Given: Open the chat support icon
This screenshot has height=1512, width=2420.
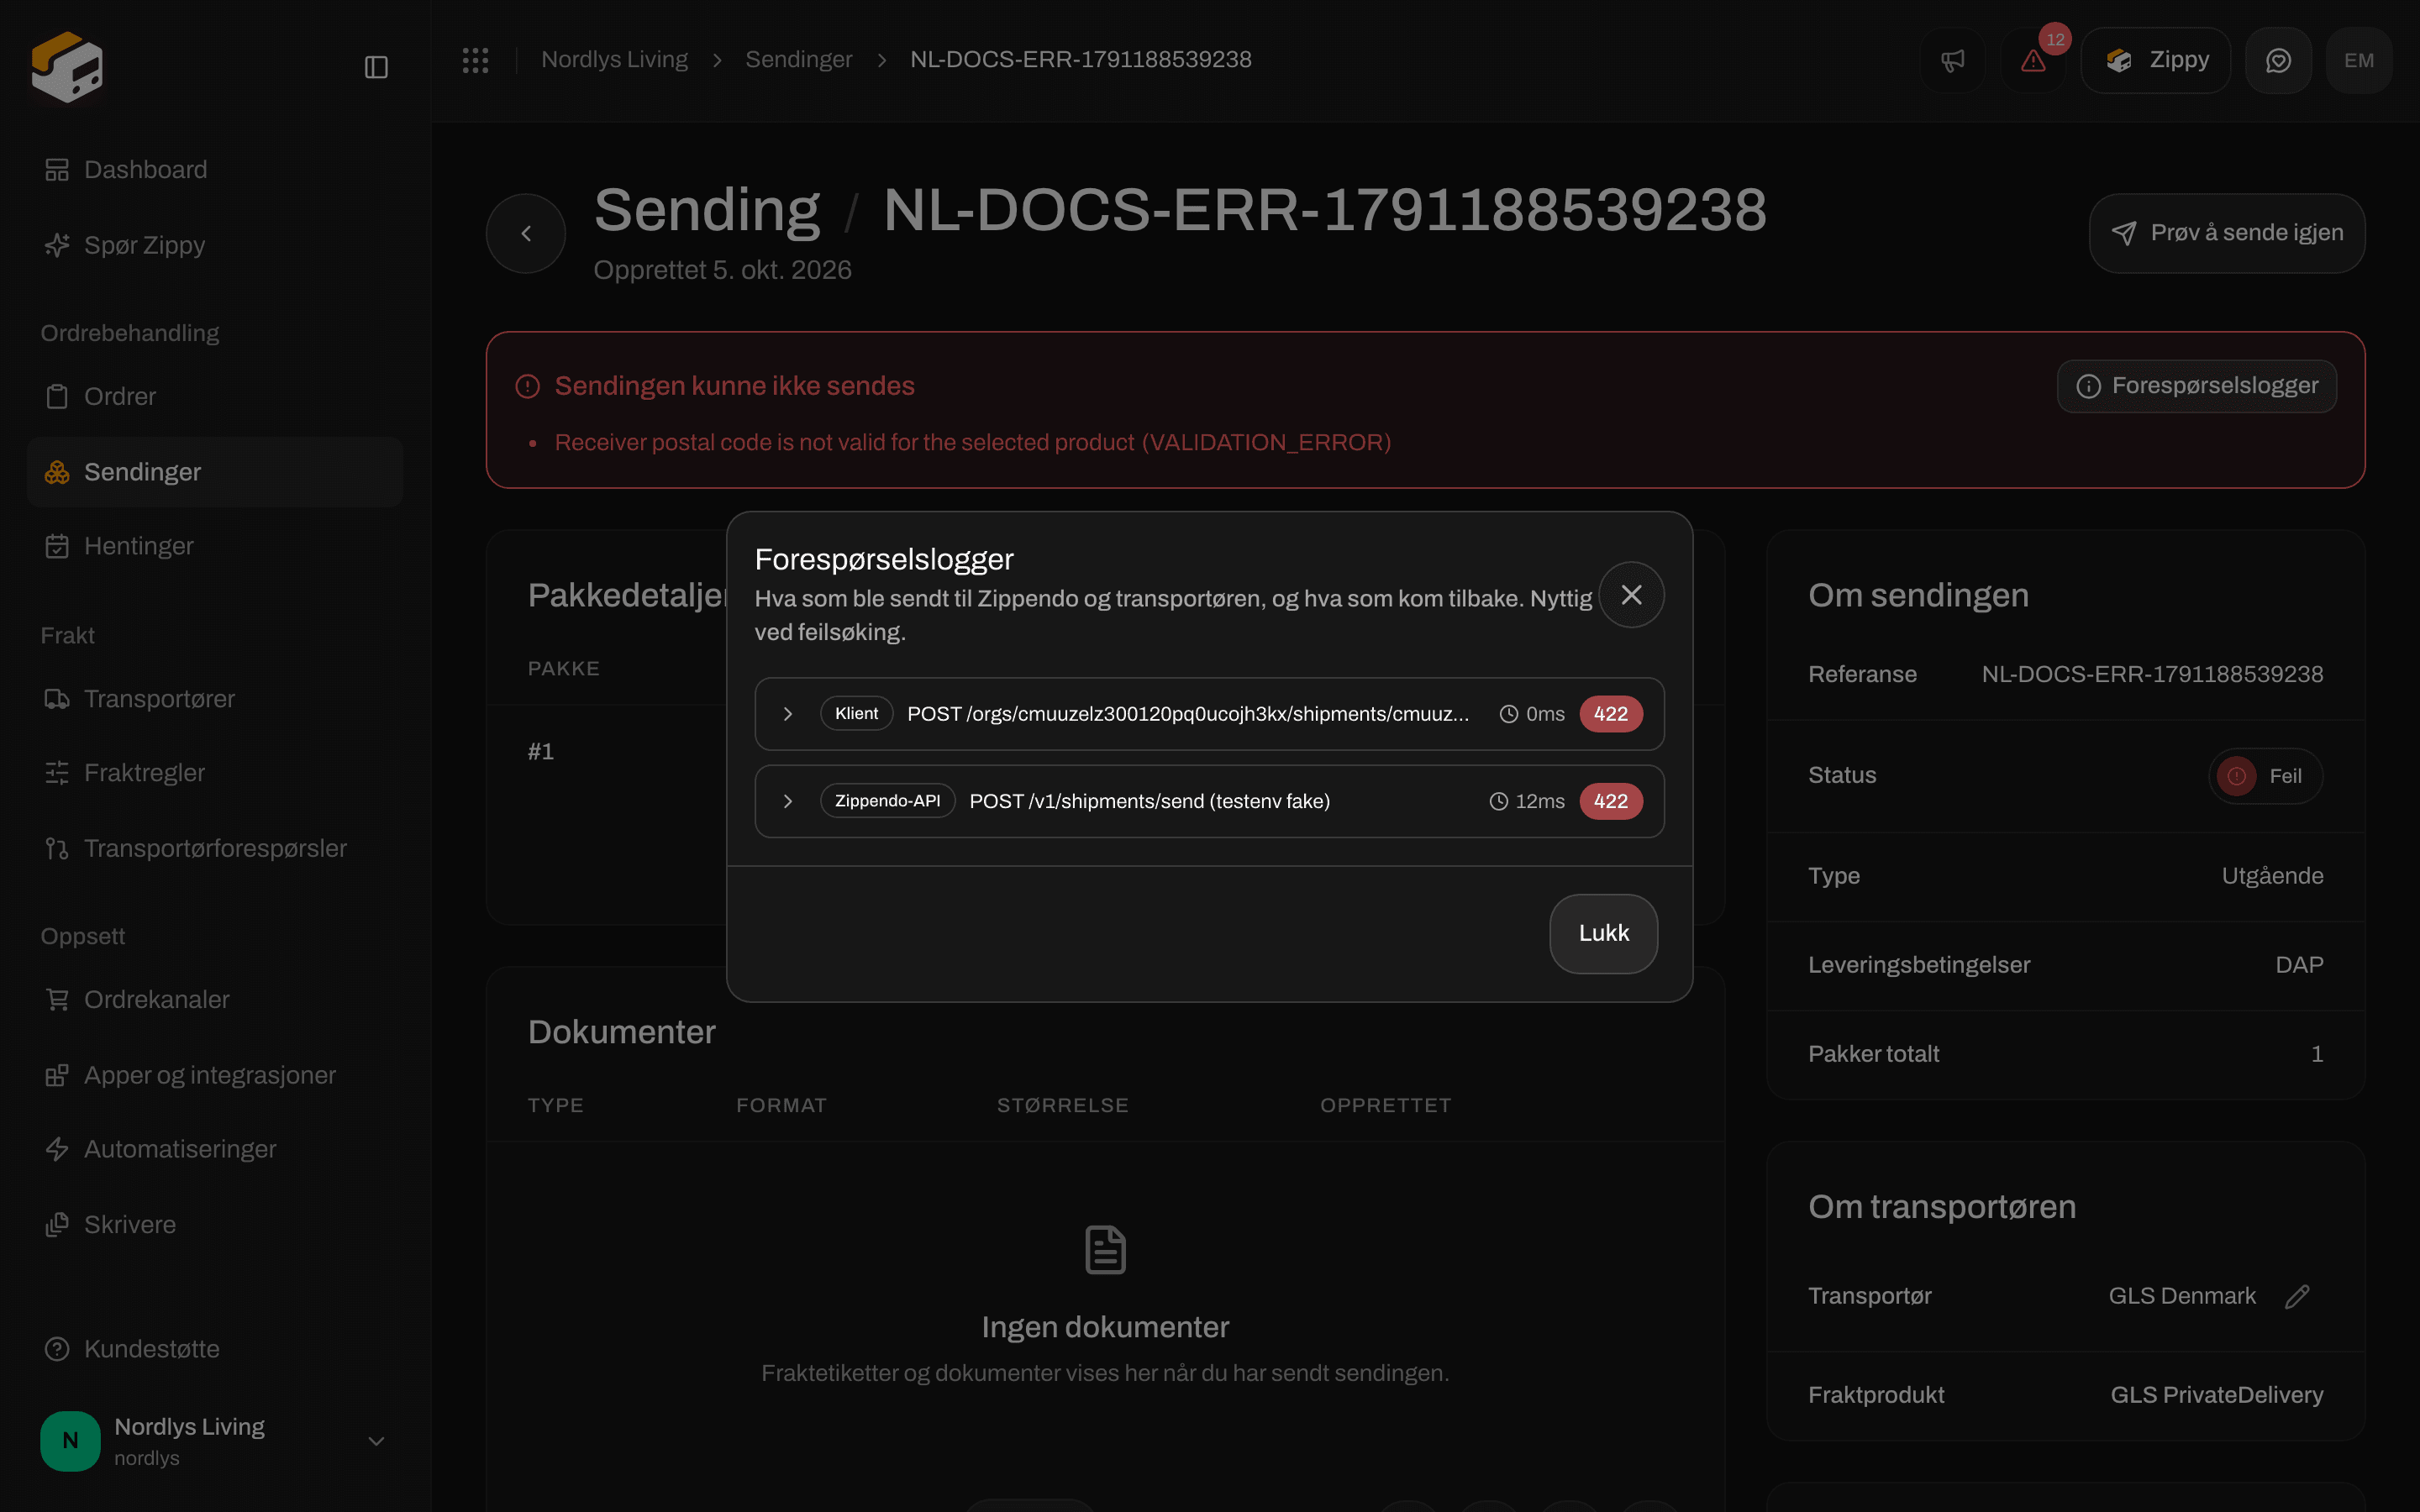Looking at the screenshot, I should tap(2278, 60).
